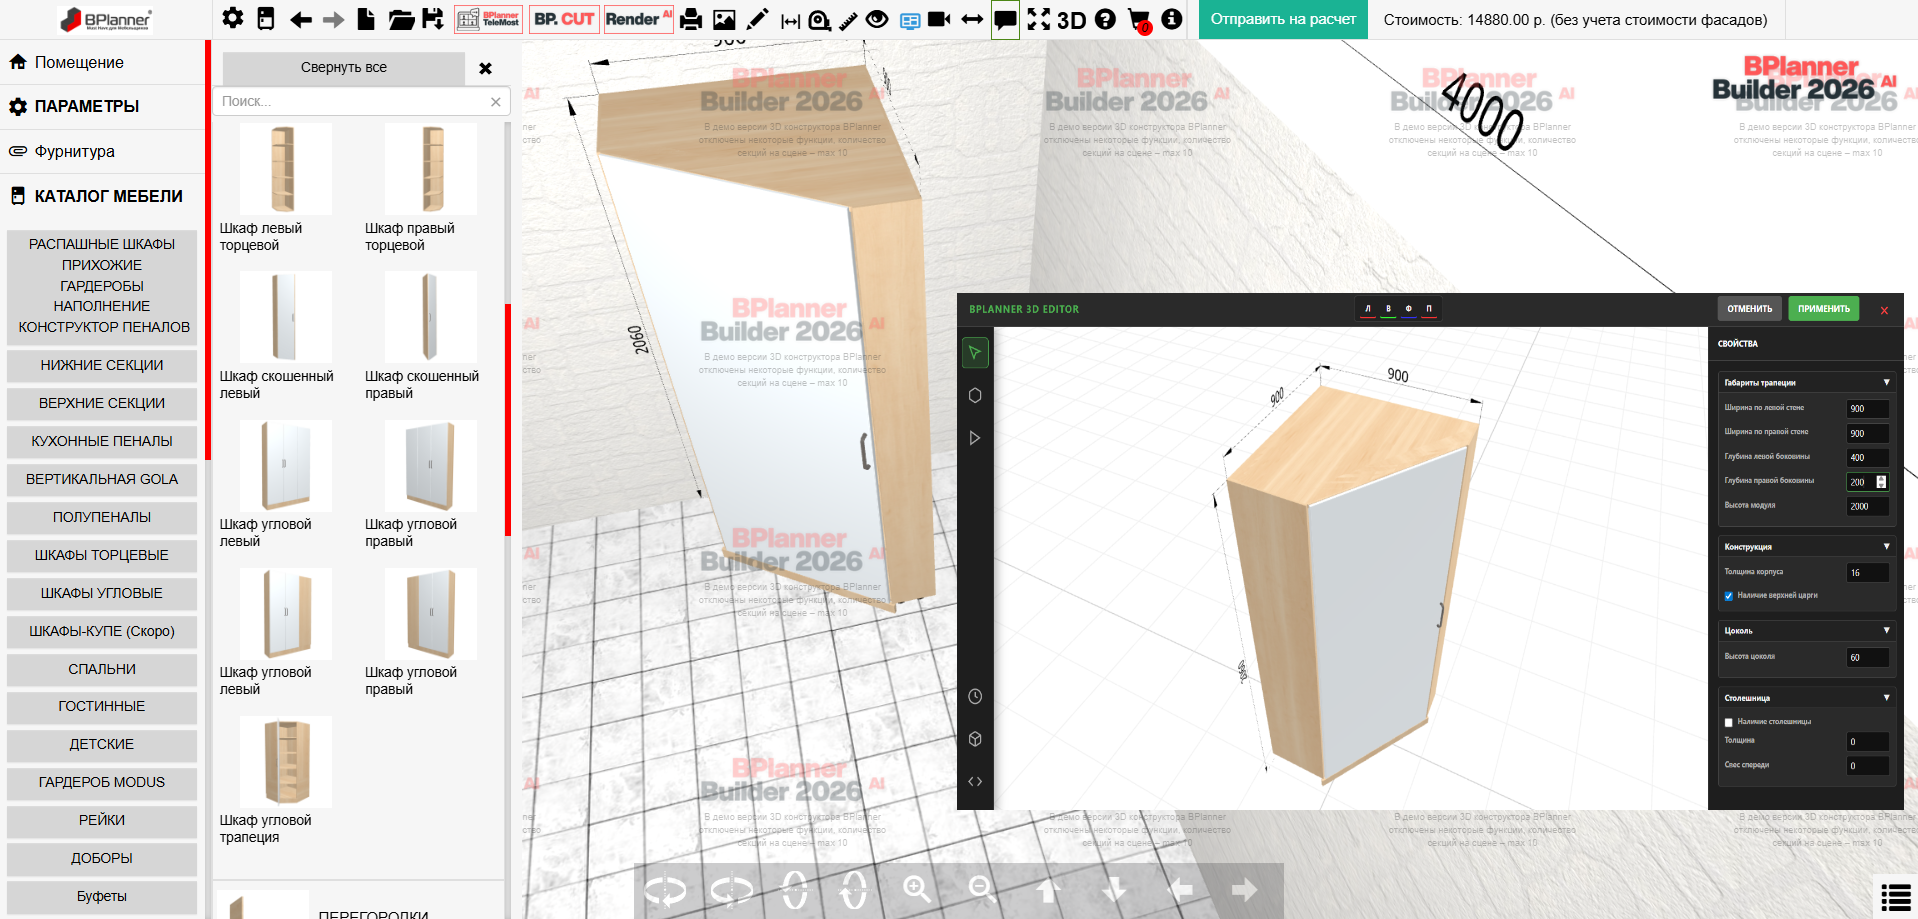Image resolution: width=1918 pixels, height=919 pixels.
Task: Switch to В view in 3D editor
Action: 1388,309
